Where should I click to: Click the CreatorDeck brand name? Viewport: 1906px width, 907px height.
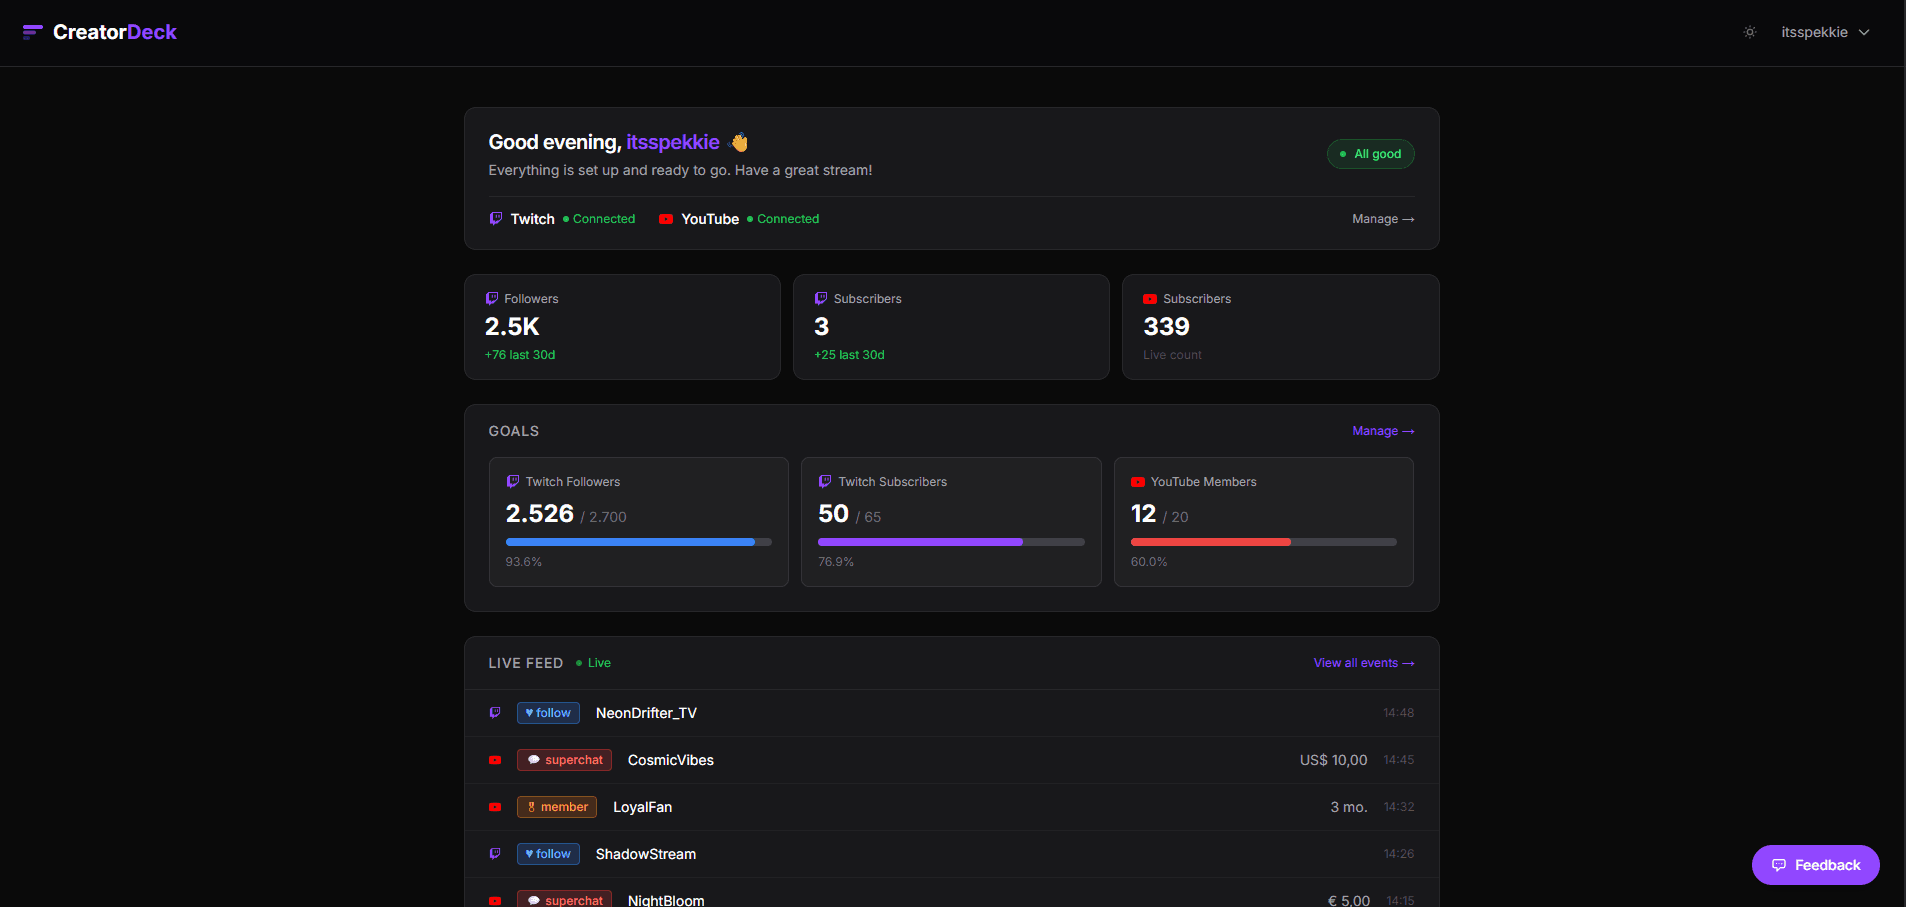[x=115, y=32]
